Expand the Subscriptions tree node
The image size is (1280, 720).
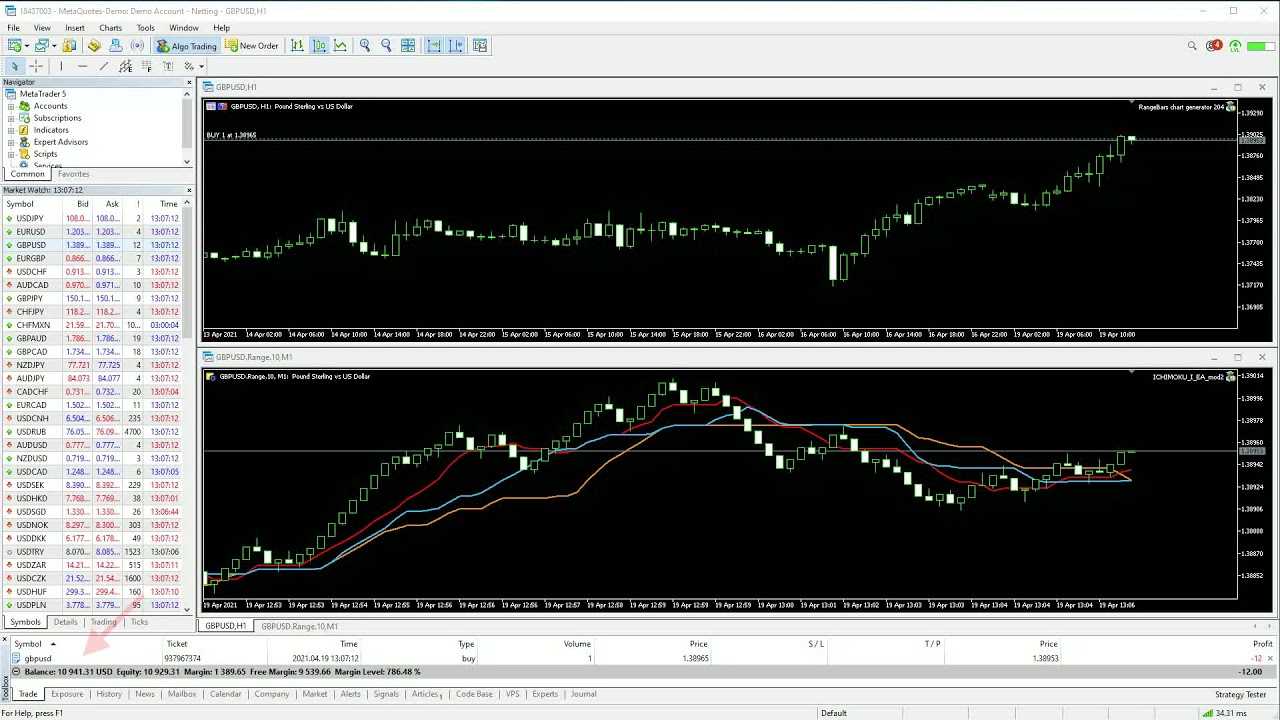pos(11,118)
